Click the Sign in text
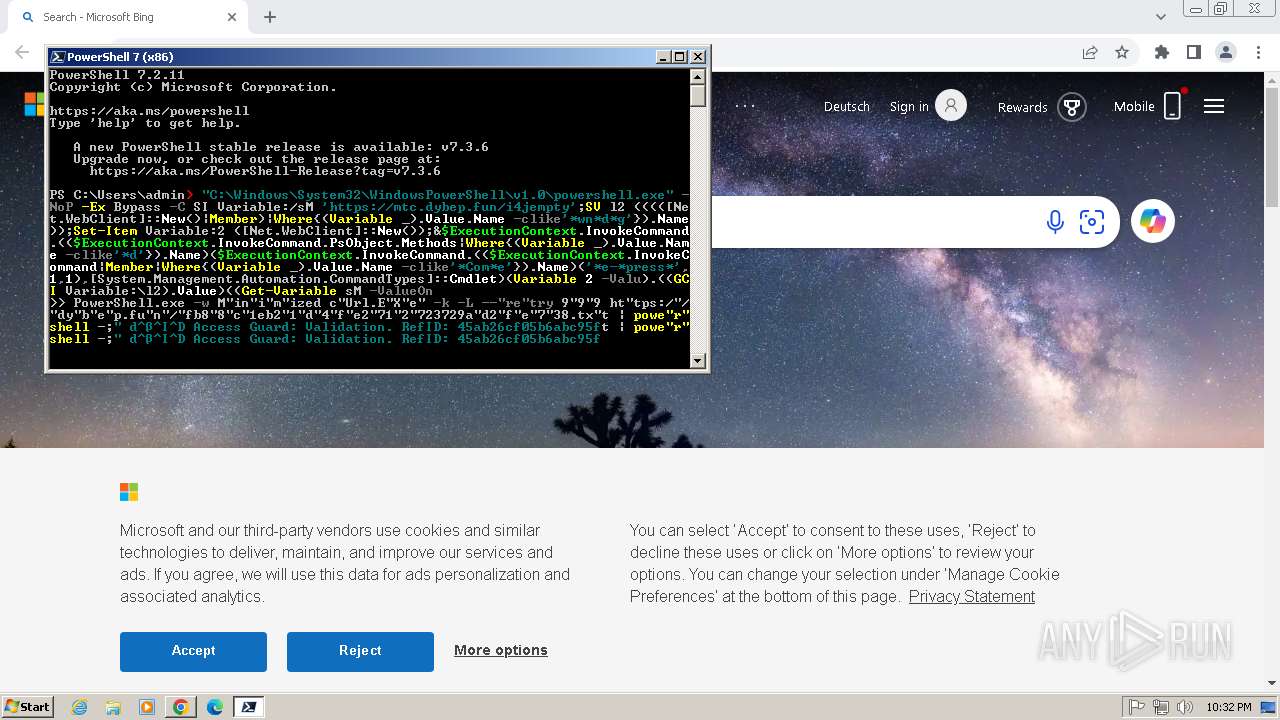 point(909,107)
